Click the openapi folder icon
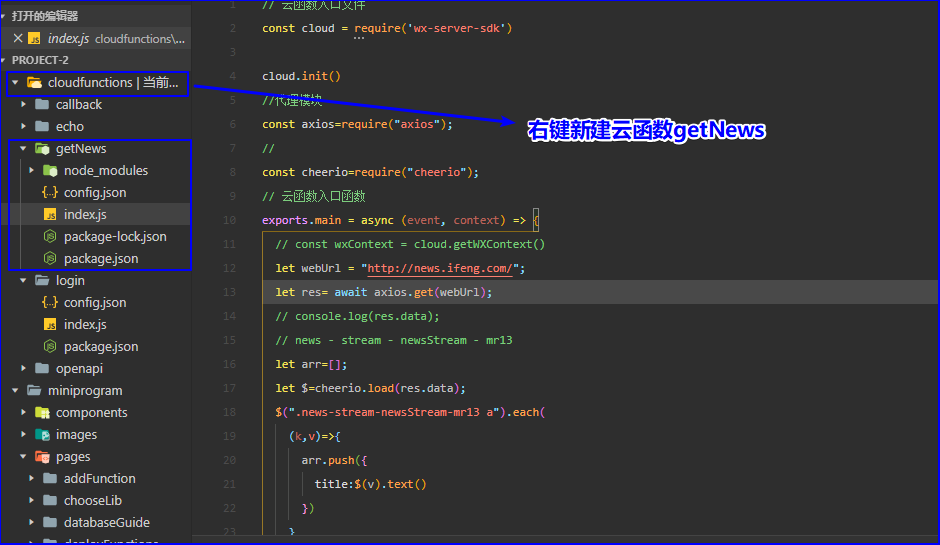The image size is (940, 545). pyautogui.click(x=42, y=368)
